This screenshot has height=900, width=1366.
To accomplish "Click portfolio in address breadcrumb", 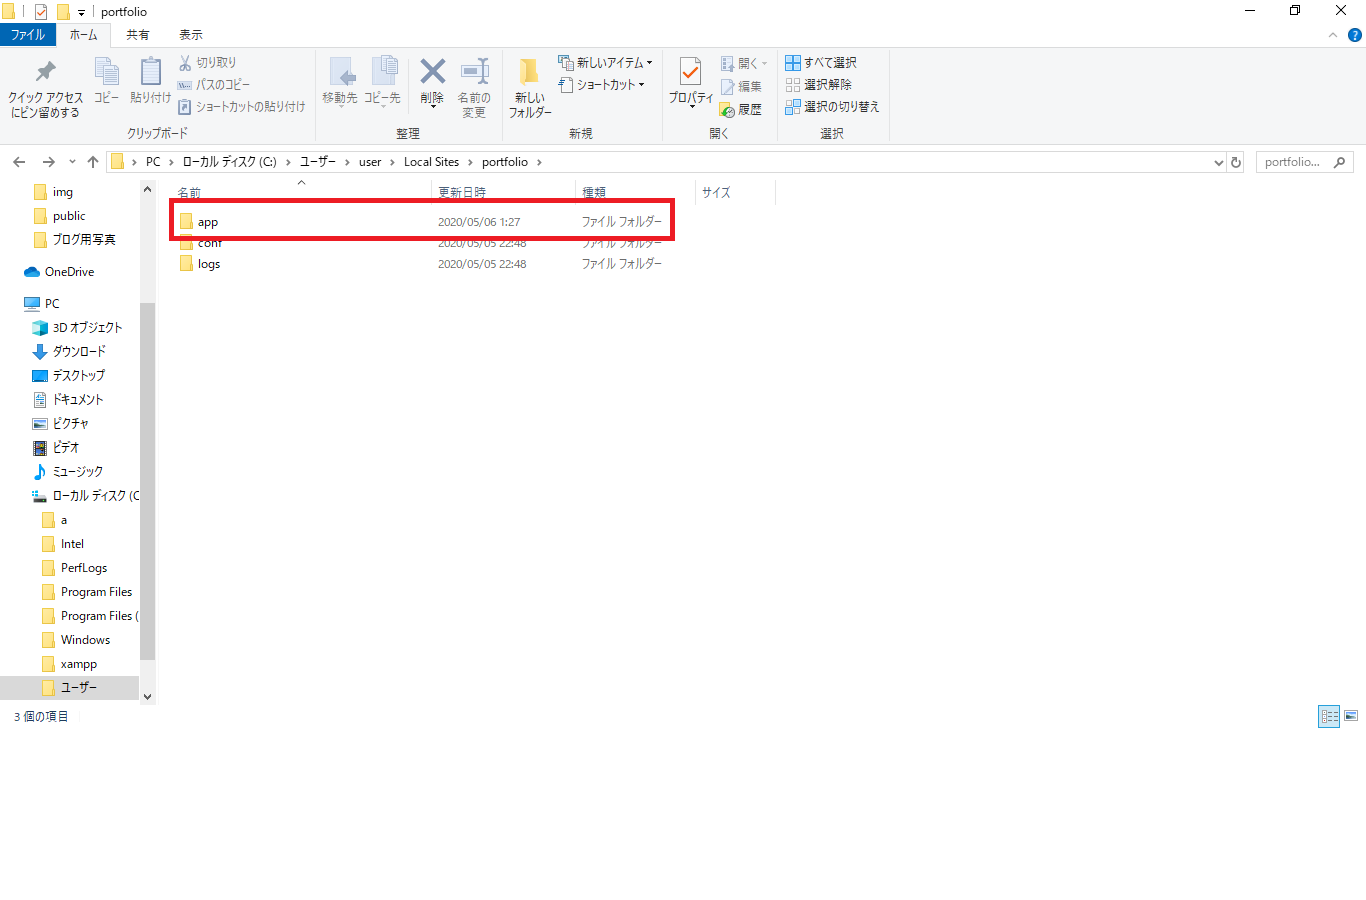I will tap(505, 162).
